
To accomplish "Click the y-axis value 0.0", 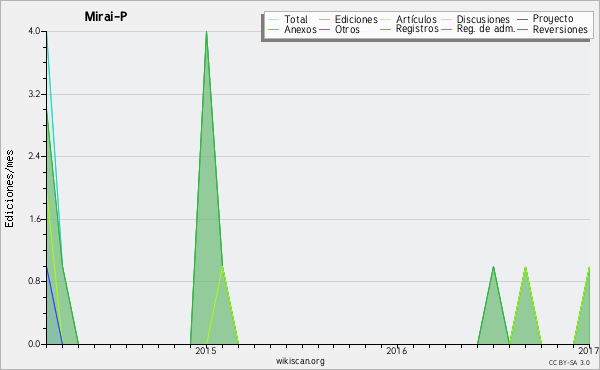I will (34, 344).
